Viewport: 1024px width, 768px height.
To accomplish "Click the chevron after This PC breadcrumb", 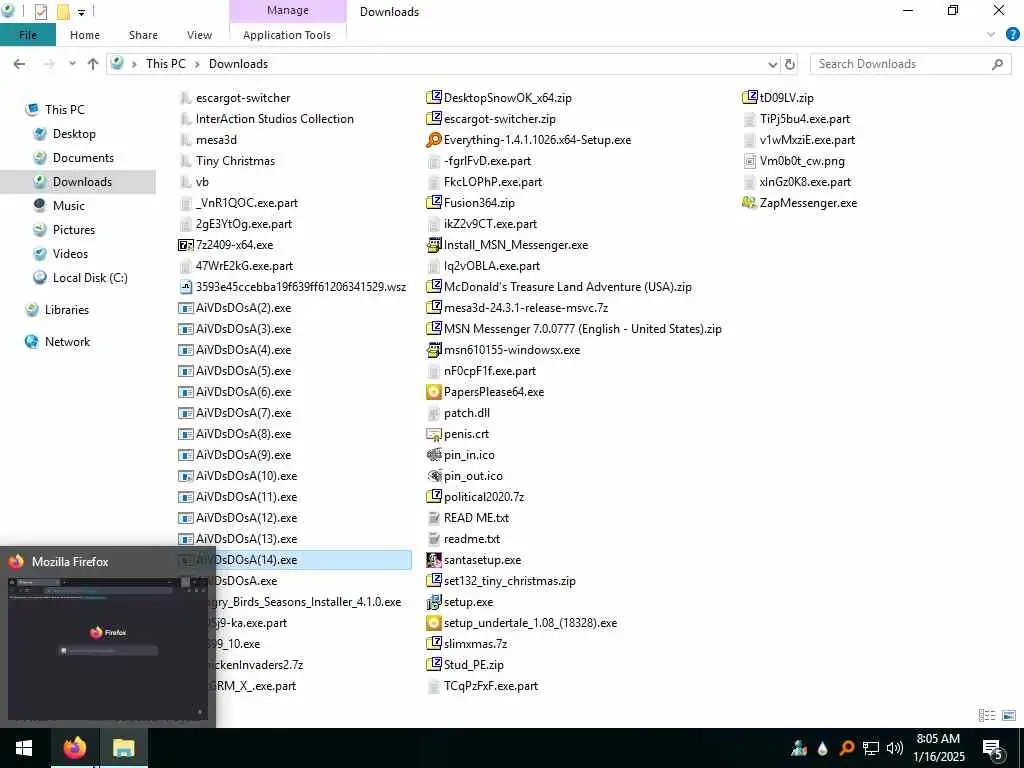I will point(197,64).
